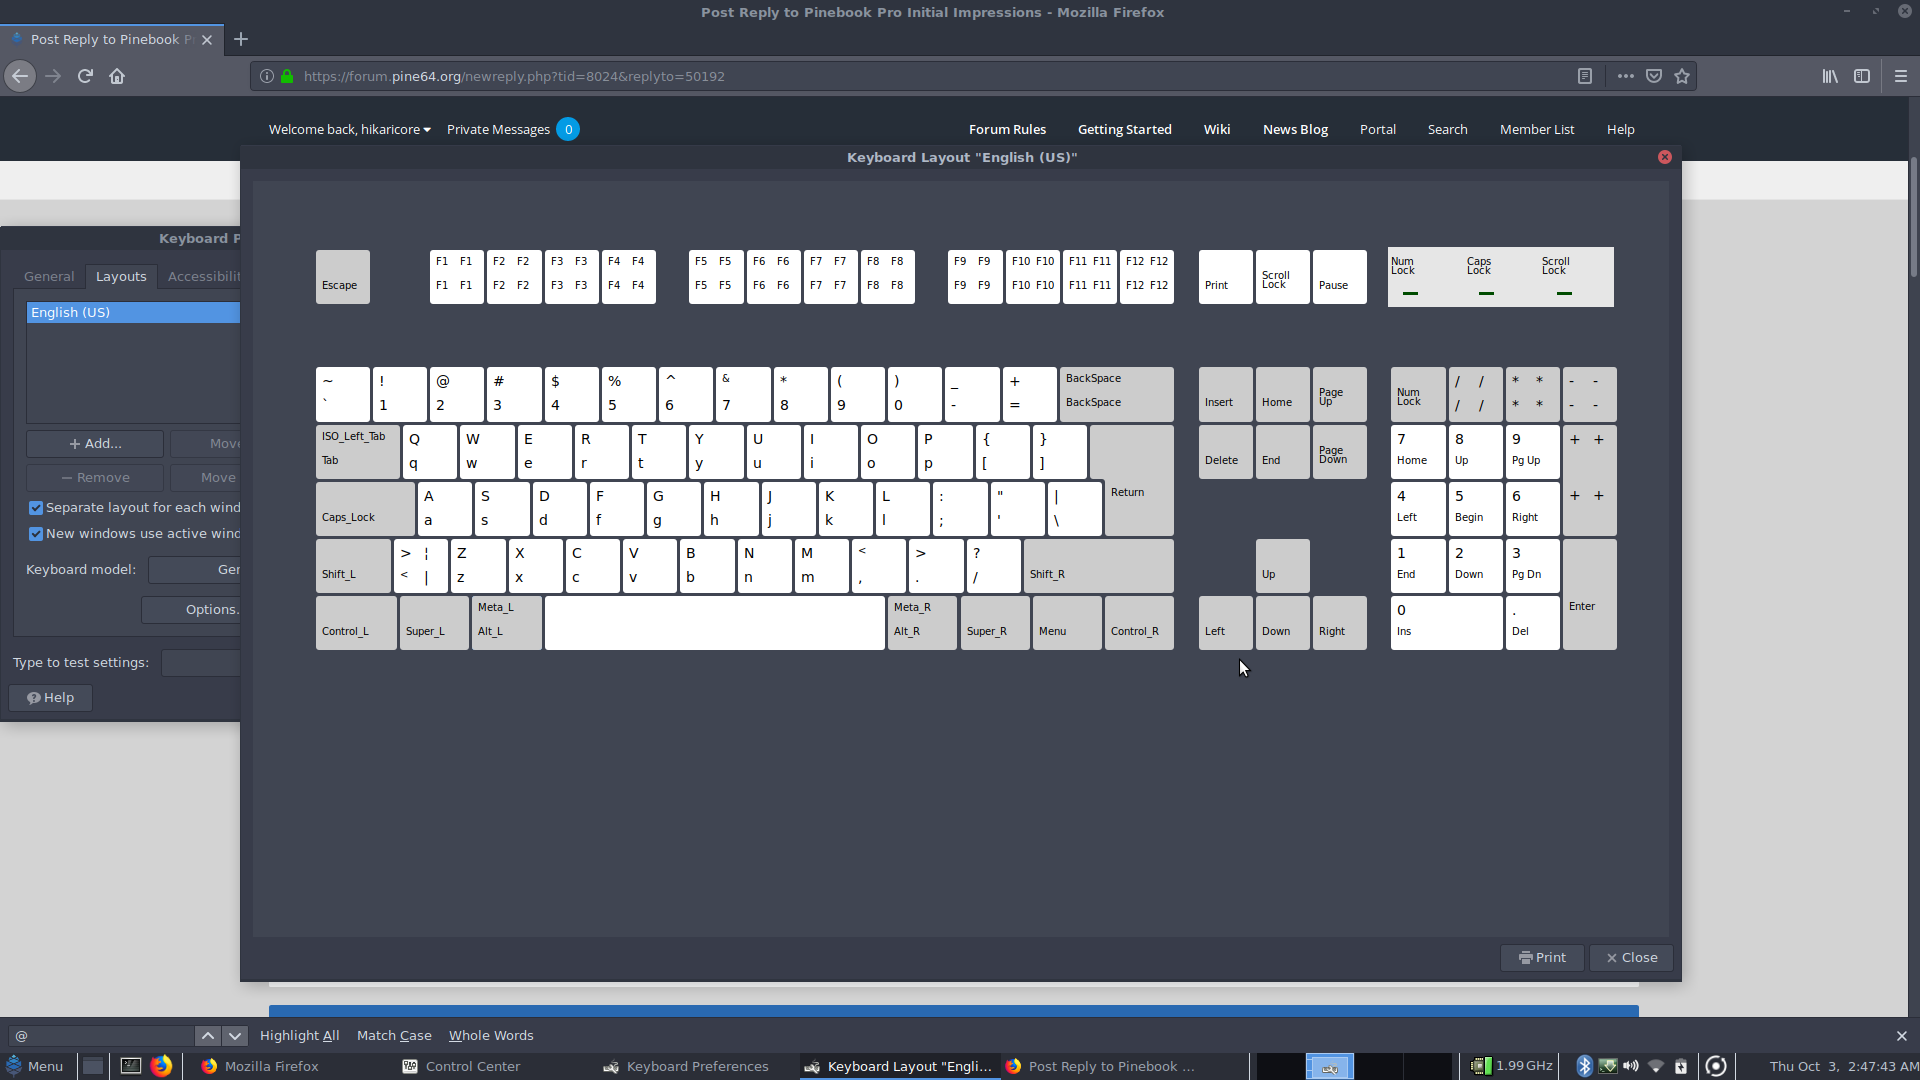Click CPU frequency 1.99 GHz monitor
The height and width of the screenshot is (1080, 1920).
(1511, 1066)
